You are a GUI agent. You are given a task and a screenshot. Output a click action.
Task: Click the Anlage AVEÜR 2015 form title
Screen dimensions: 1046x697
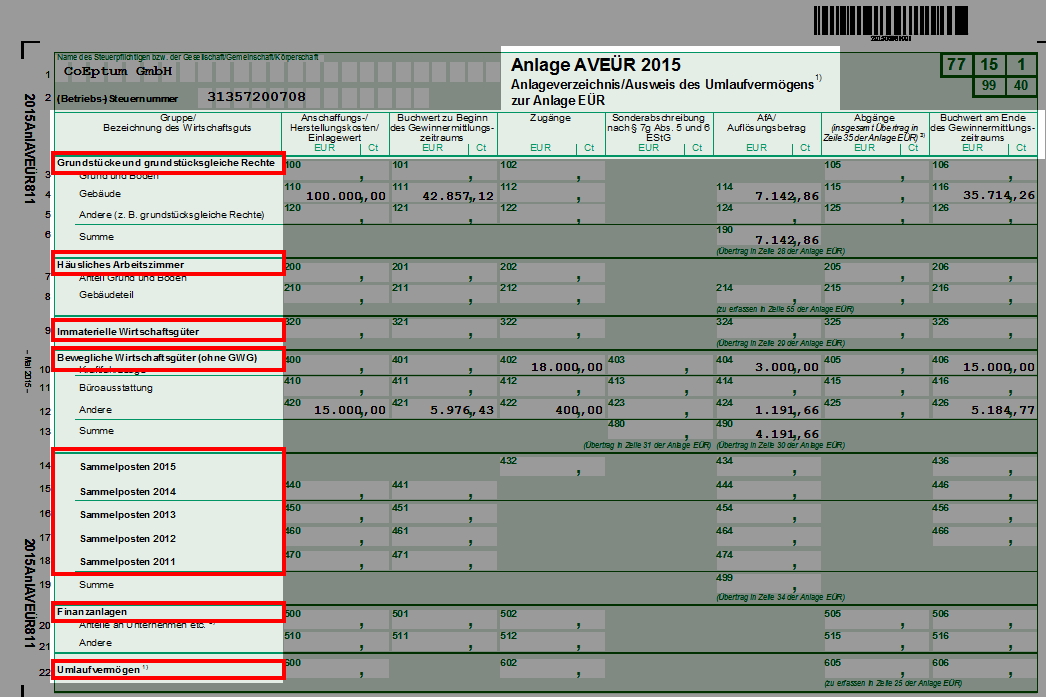point(595,65)
